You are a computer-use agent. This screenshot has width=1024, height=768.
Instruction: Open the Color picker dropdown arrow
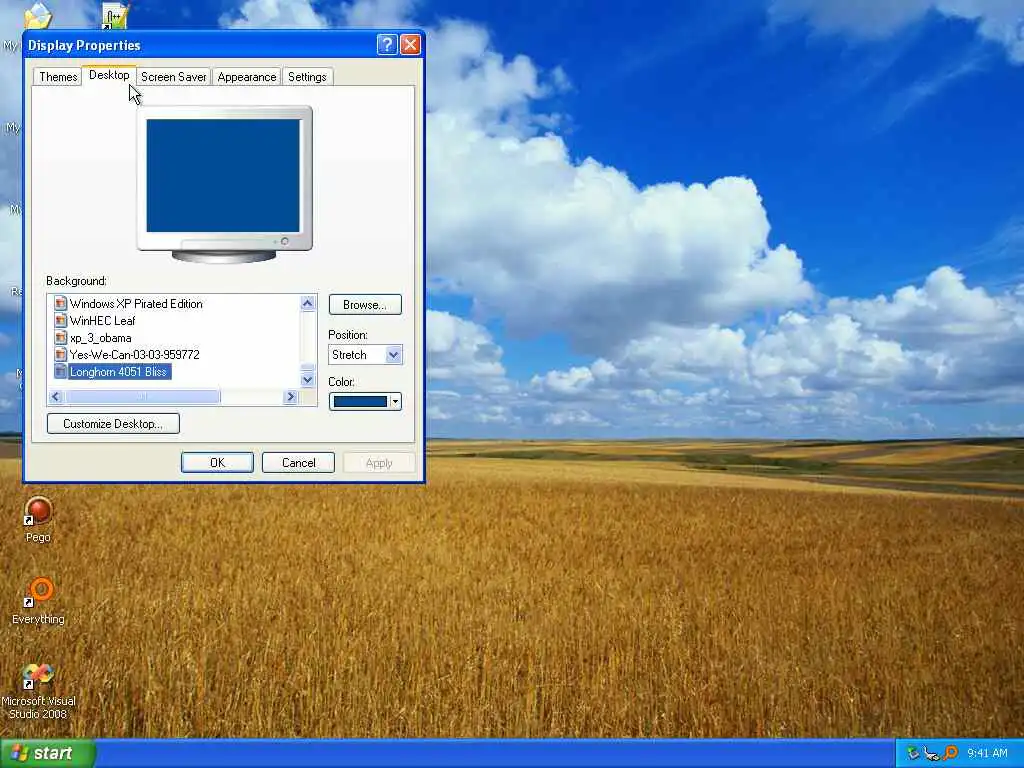click(x=395, y=402)
